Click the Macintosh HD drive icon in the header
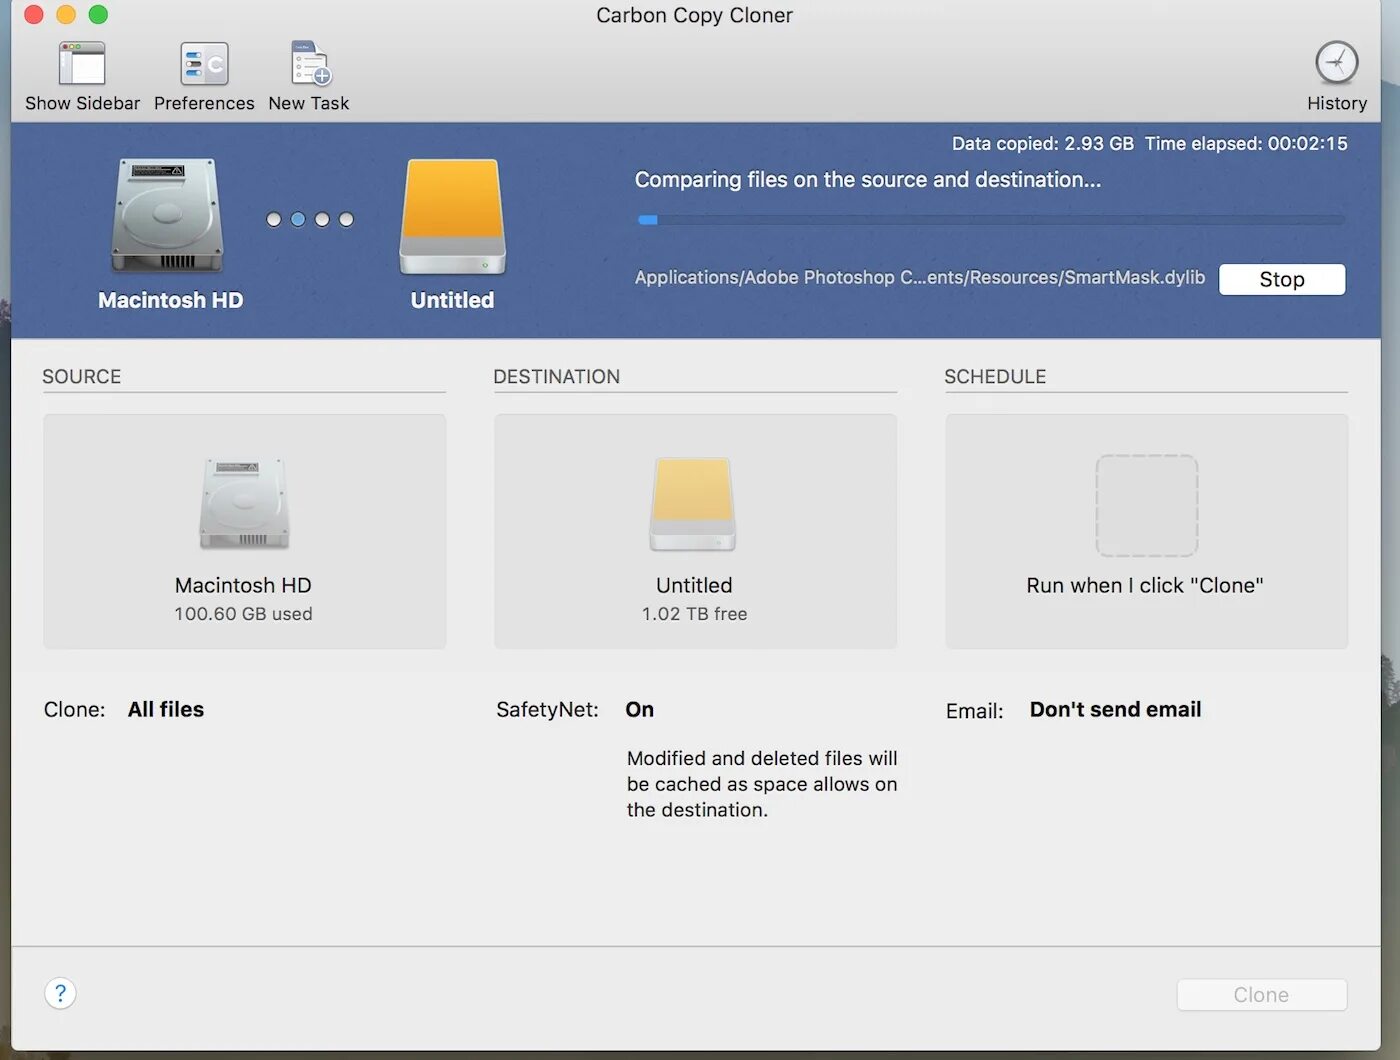The height and width of the screenshot is (1060, 1400). (168, 215)
